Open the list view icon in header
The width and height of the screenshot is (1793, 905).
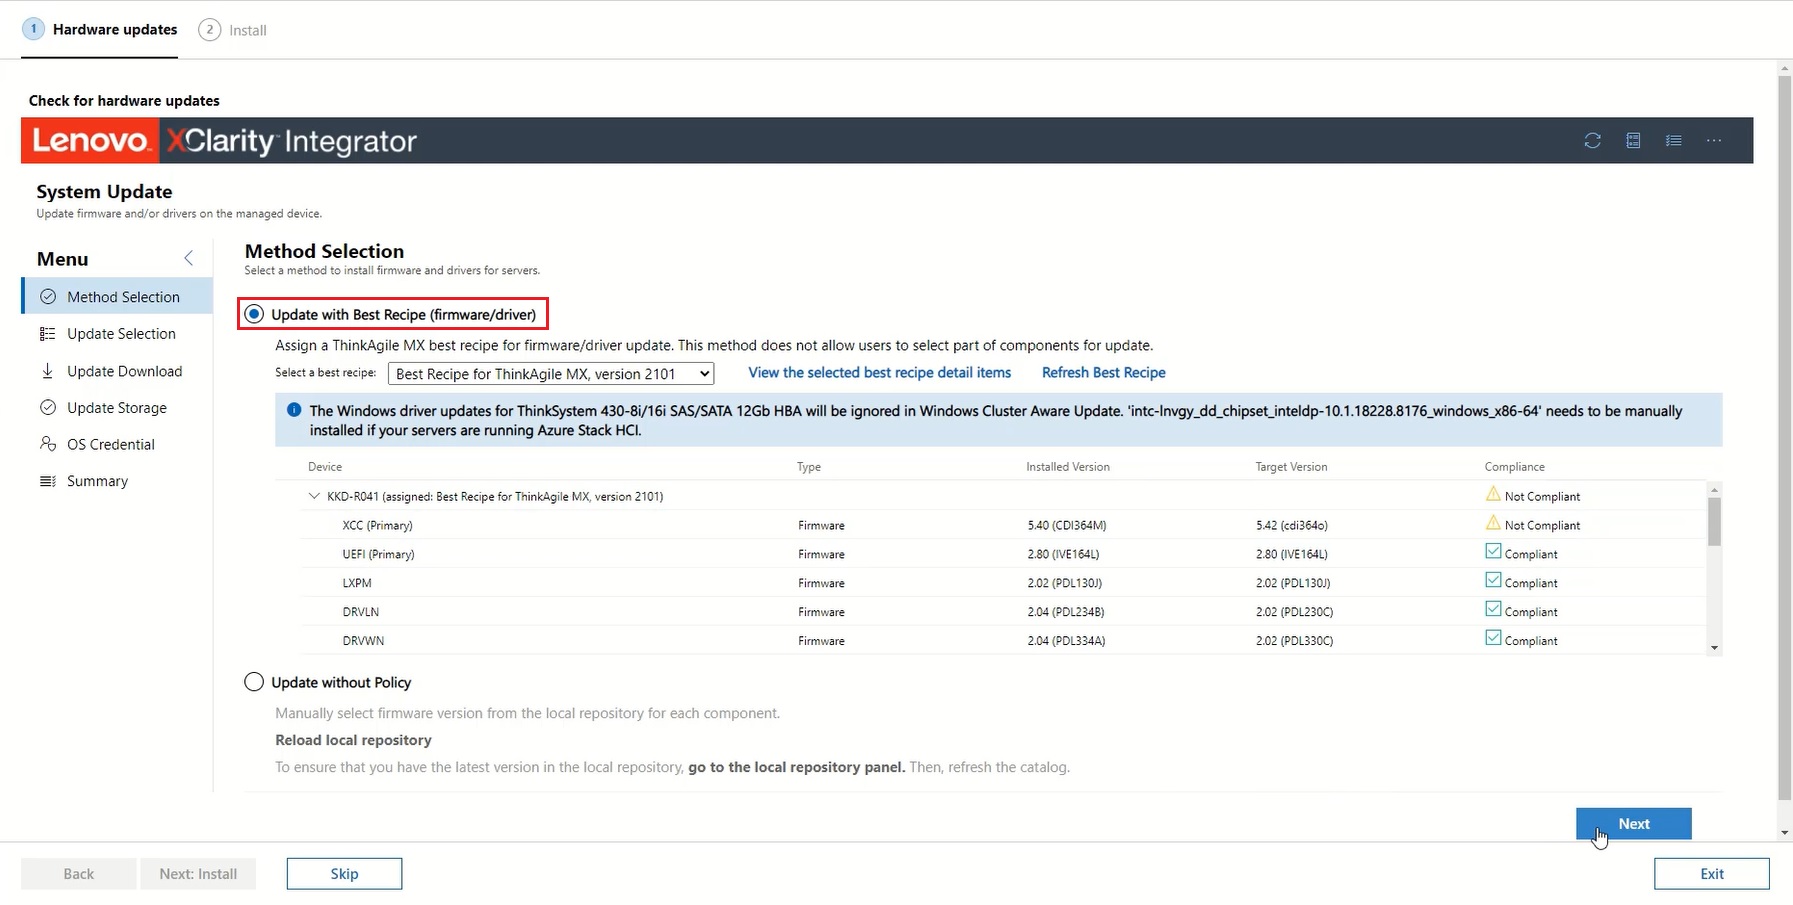point(1674,141)
